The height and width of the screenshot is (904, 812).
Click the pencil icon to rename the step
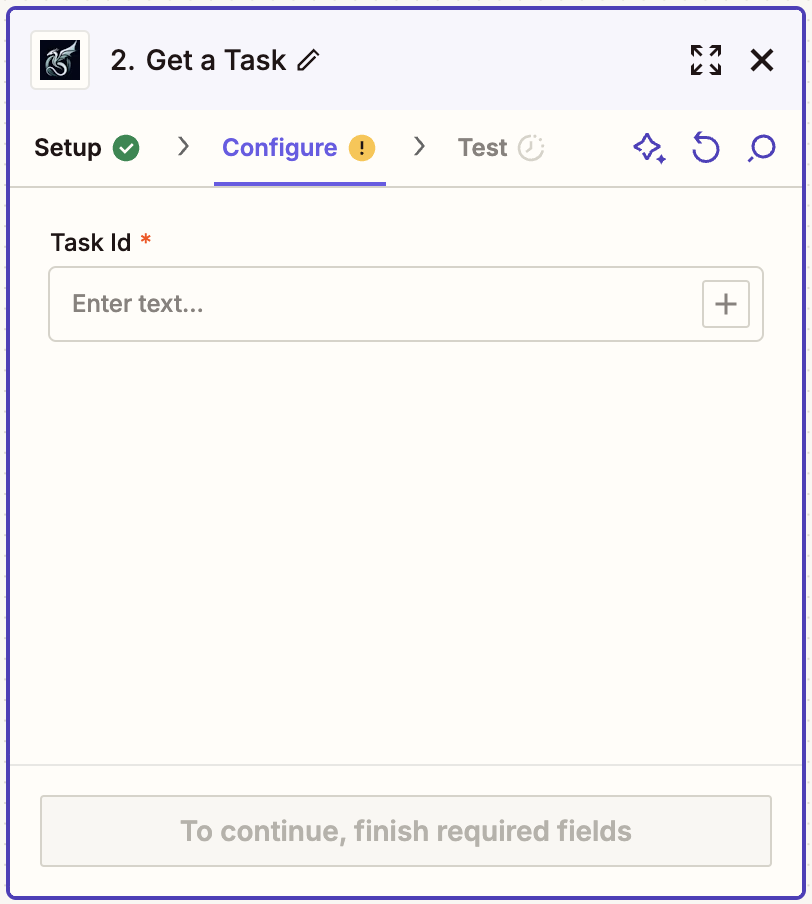[308, 60]
